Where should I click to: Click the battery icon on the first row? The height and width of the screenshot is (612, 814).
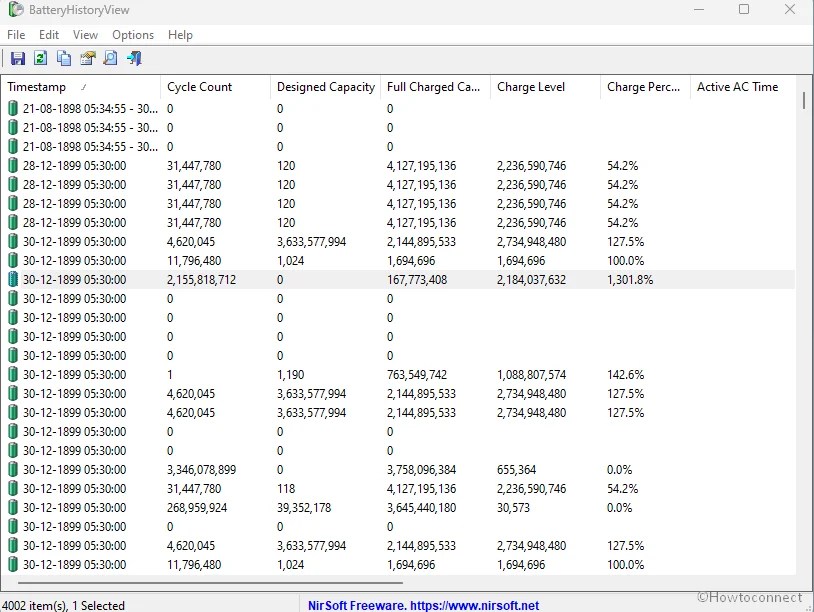[x=11, y=108]
